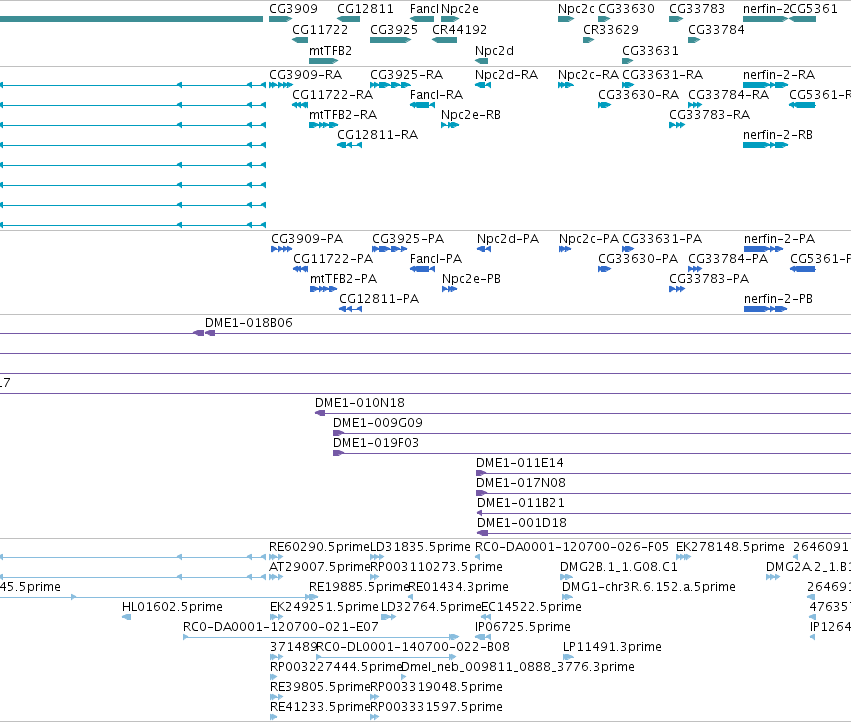
Task: Select the DME1-017N08 clone
Action: (663, 493)
